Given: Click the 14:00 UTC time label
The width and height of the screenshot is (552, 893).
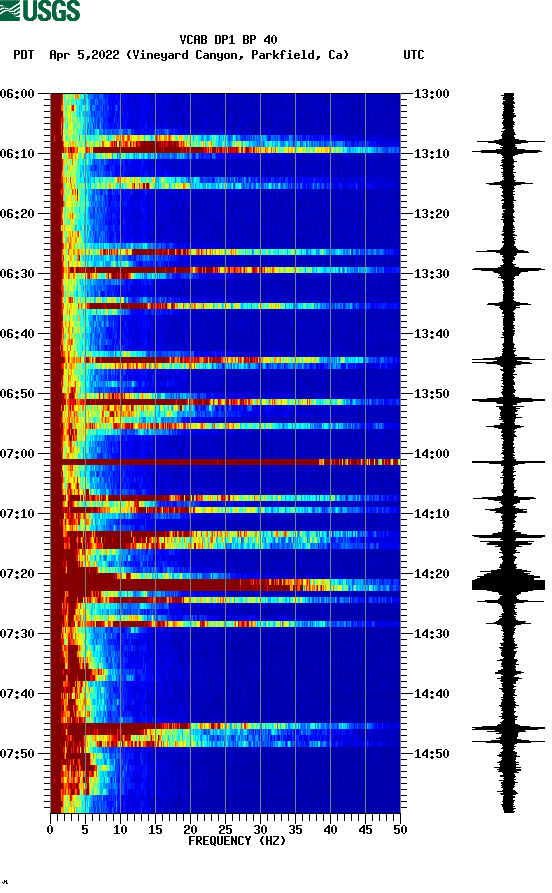Looking at the screenshot, I should pos(431,454).
